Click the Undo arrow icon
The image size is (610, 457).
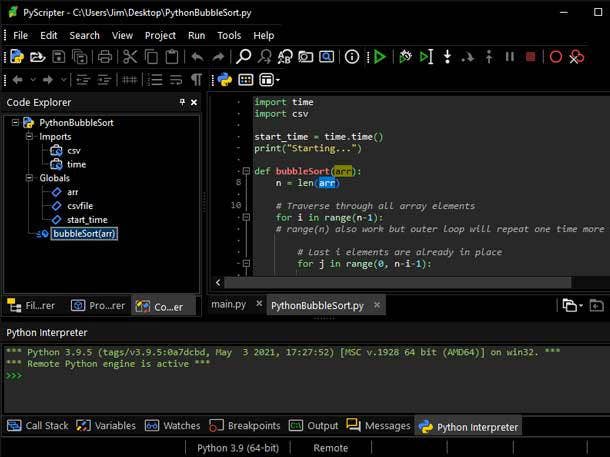pyautogui.click(x=196, y=57)
